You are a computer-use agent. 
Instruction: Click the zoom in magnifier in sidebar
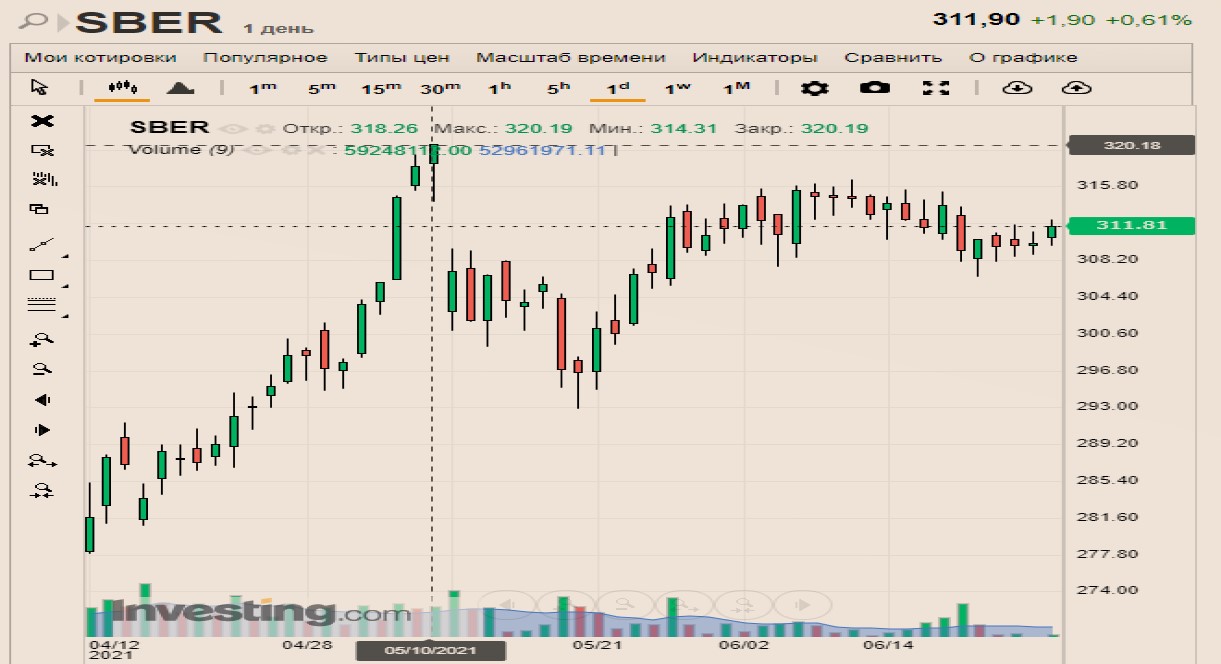pyautogui.click(x=41, y=341)
